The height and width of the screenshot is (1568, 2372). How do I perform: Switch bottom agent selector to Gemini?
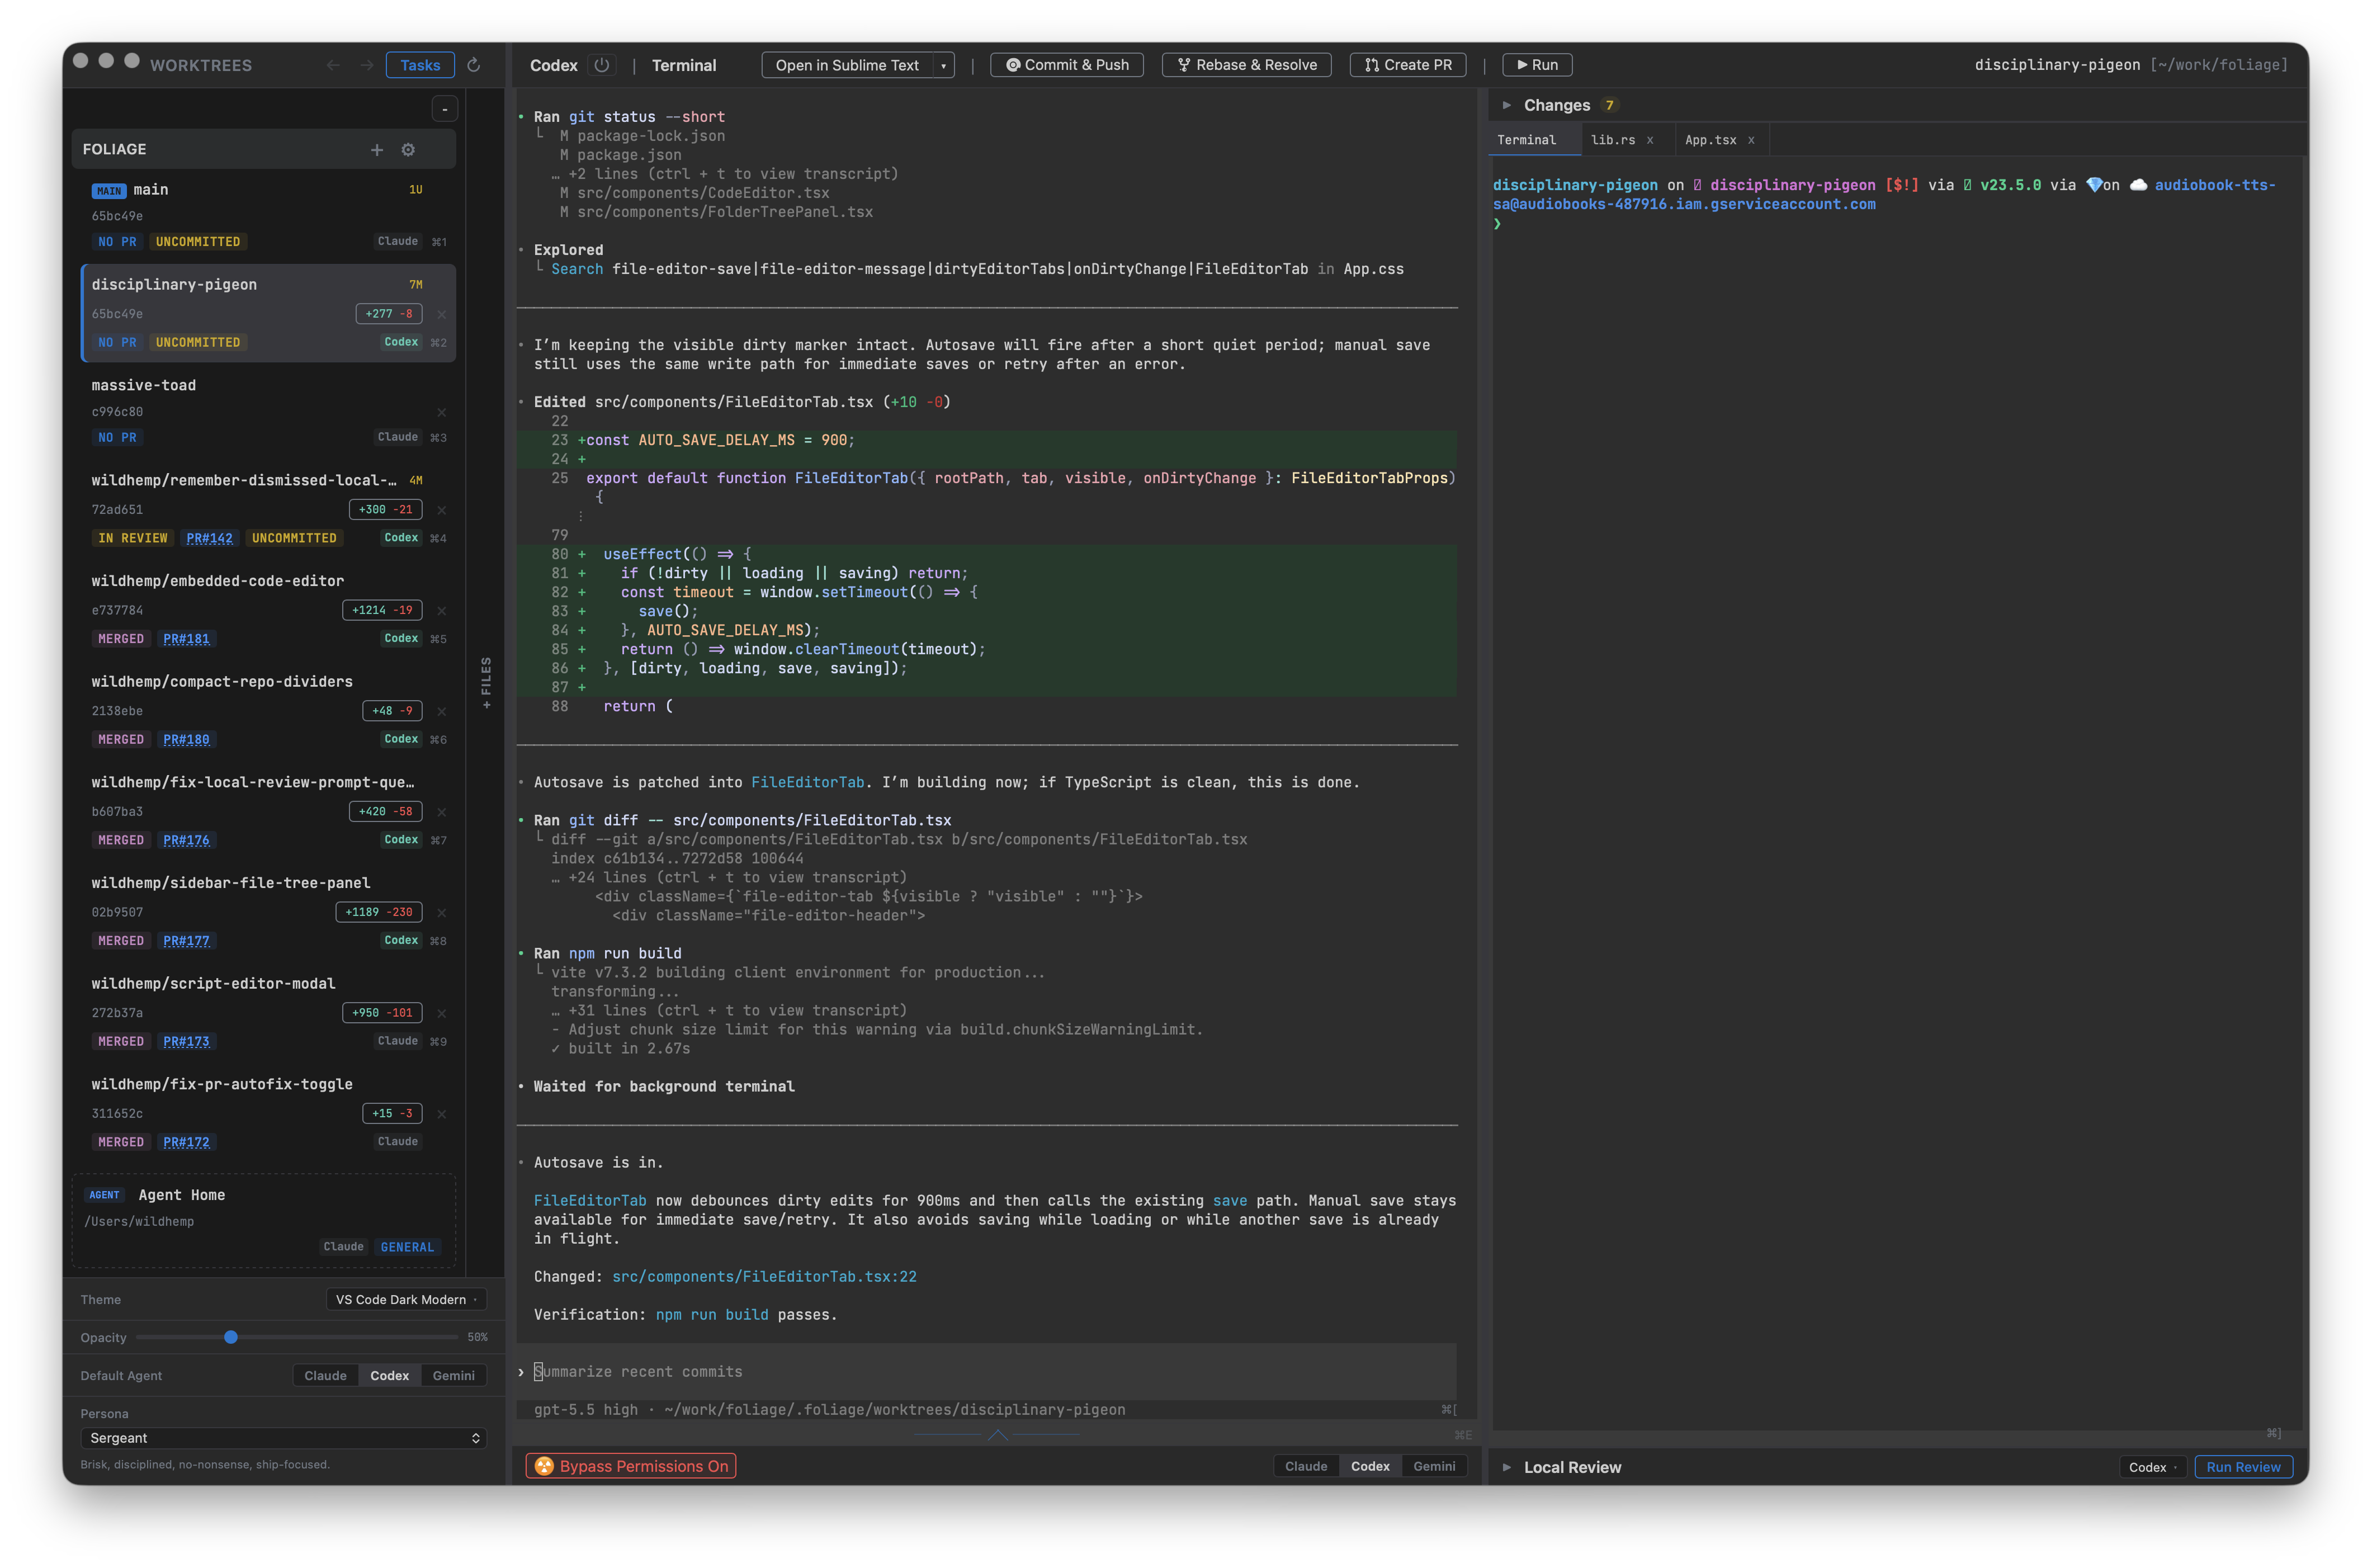point(1434,1466)
